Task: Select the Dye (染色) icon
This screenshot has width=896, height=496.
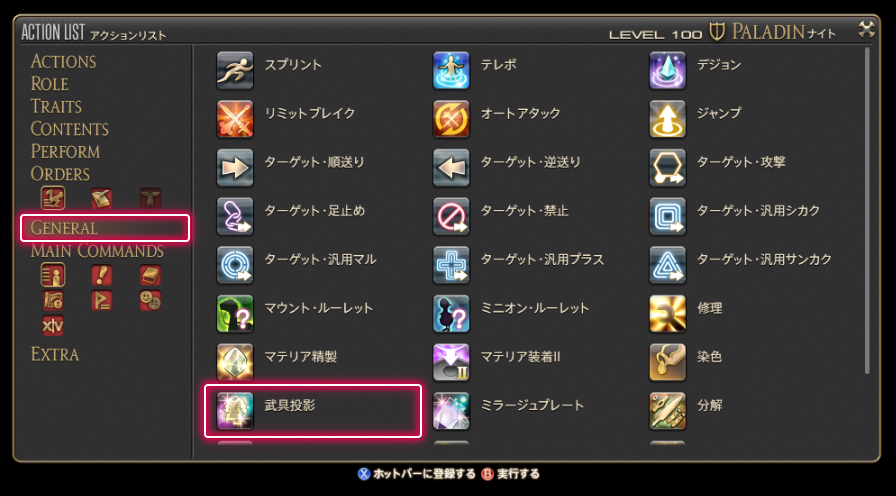Action: [x=667, y=362]
